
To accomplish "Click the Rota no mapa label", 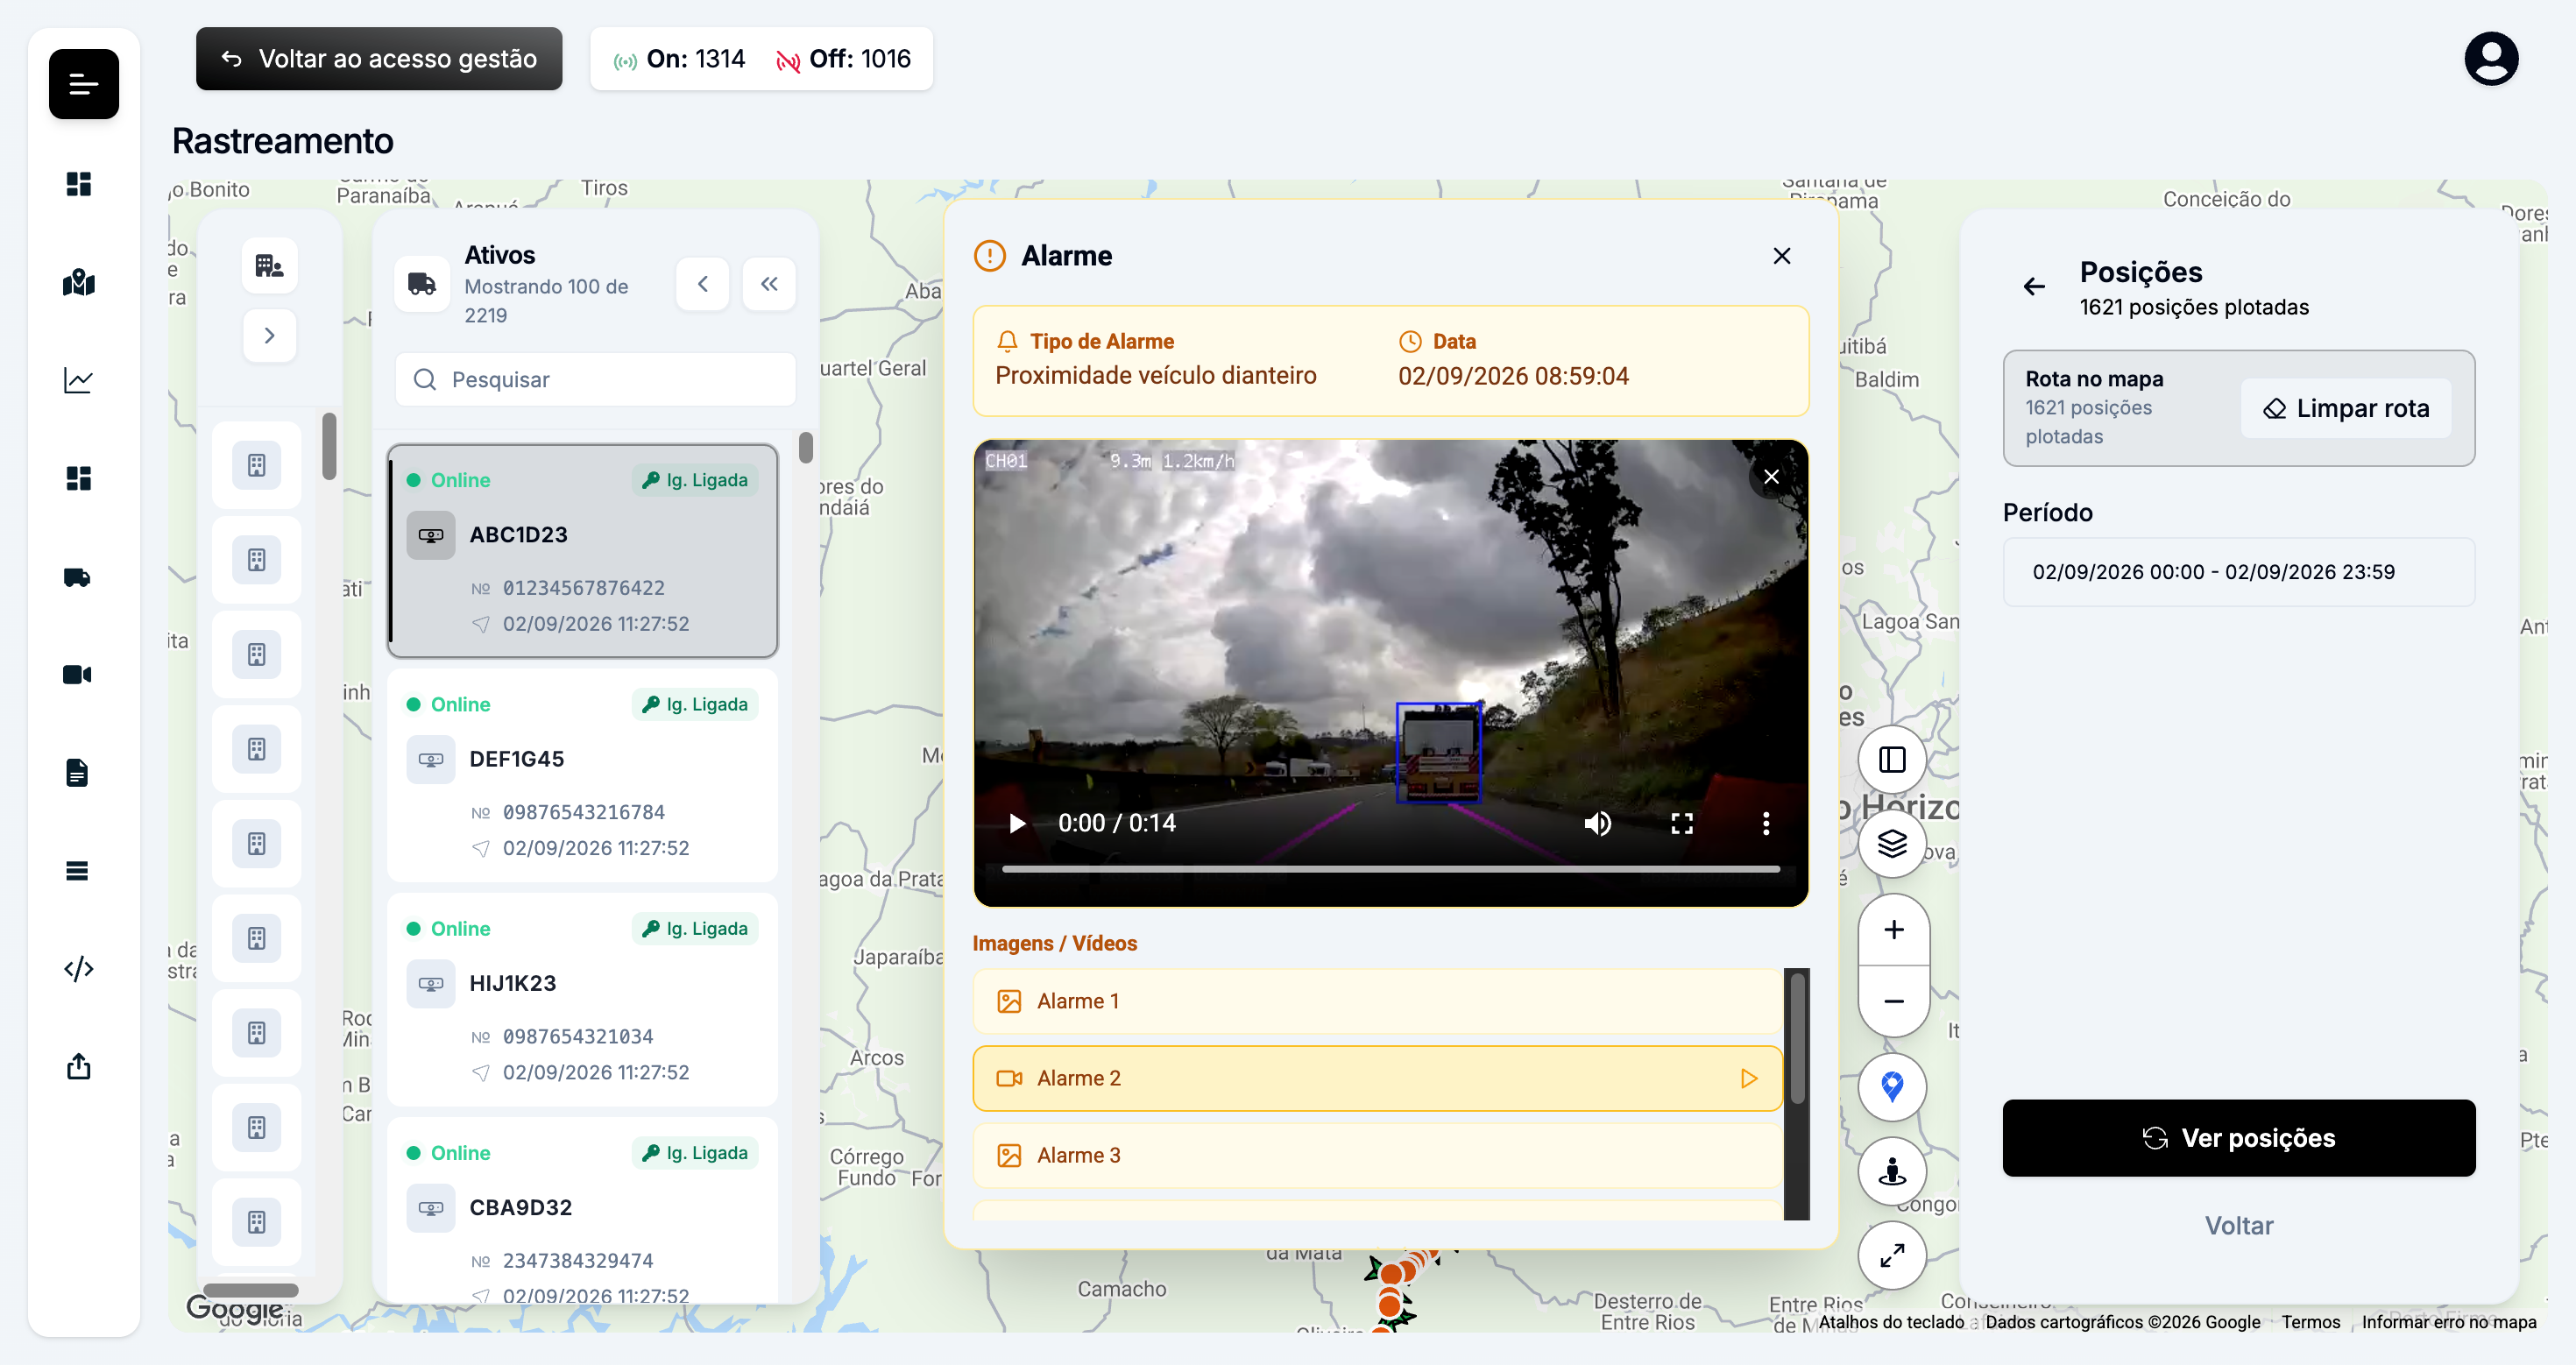I will [2094, 379].
